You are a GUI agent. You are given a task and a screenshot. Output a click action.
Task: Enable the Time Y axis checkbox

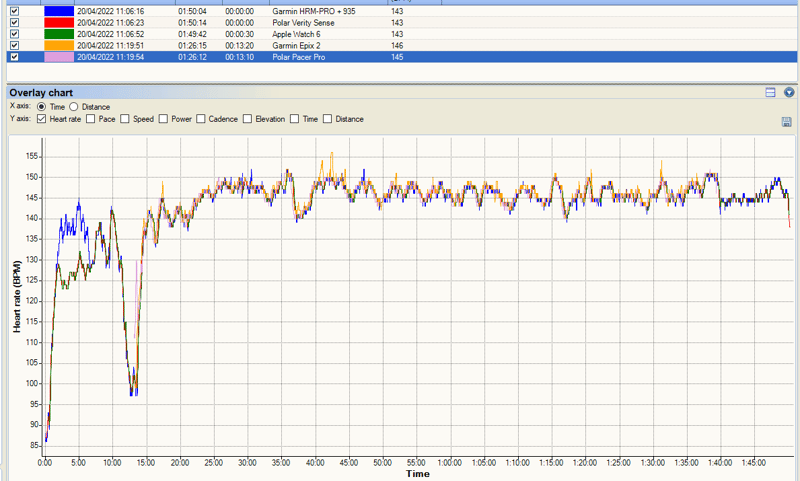click(294, 119)
